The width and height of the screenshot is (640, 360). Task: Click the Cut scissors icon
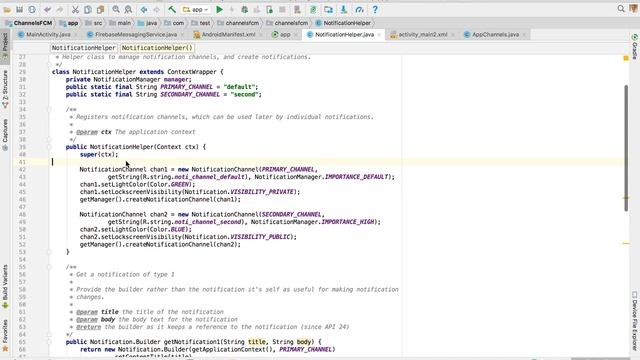76,9
